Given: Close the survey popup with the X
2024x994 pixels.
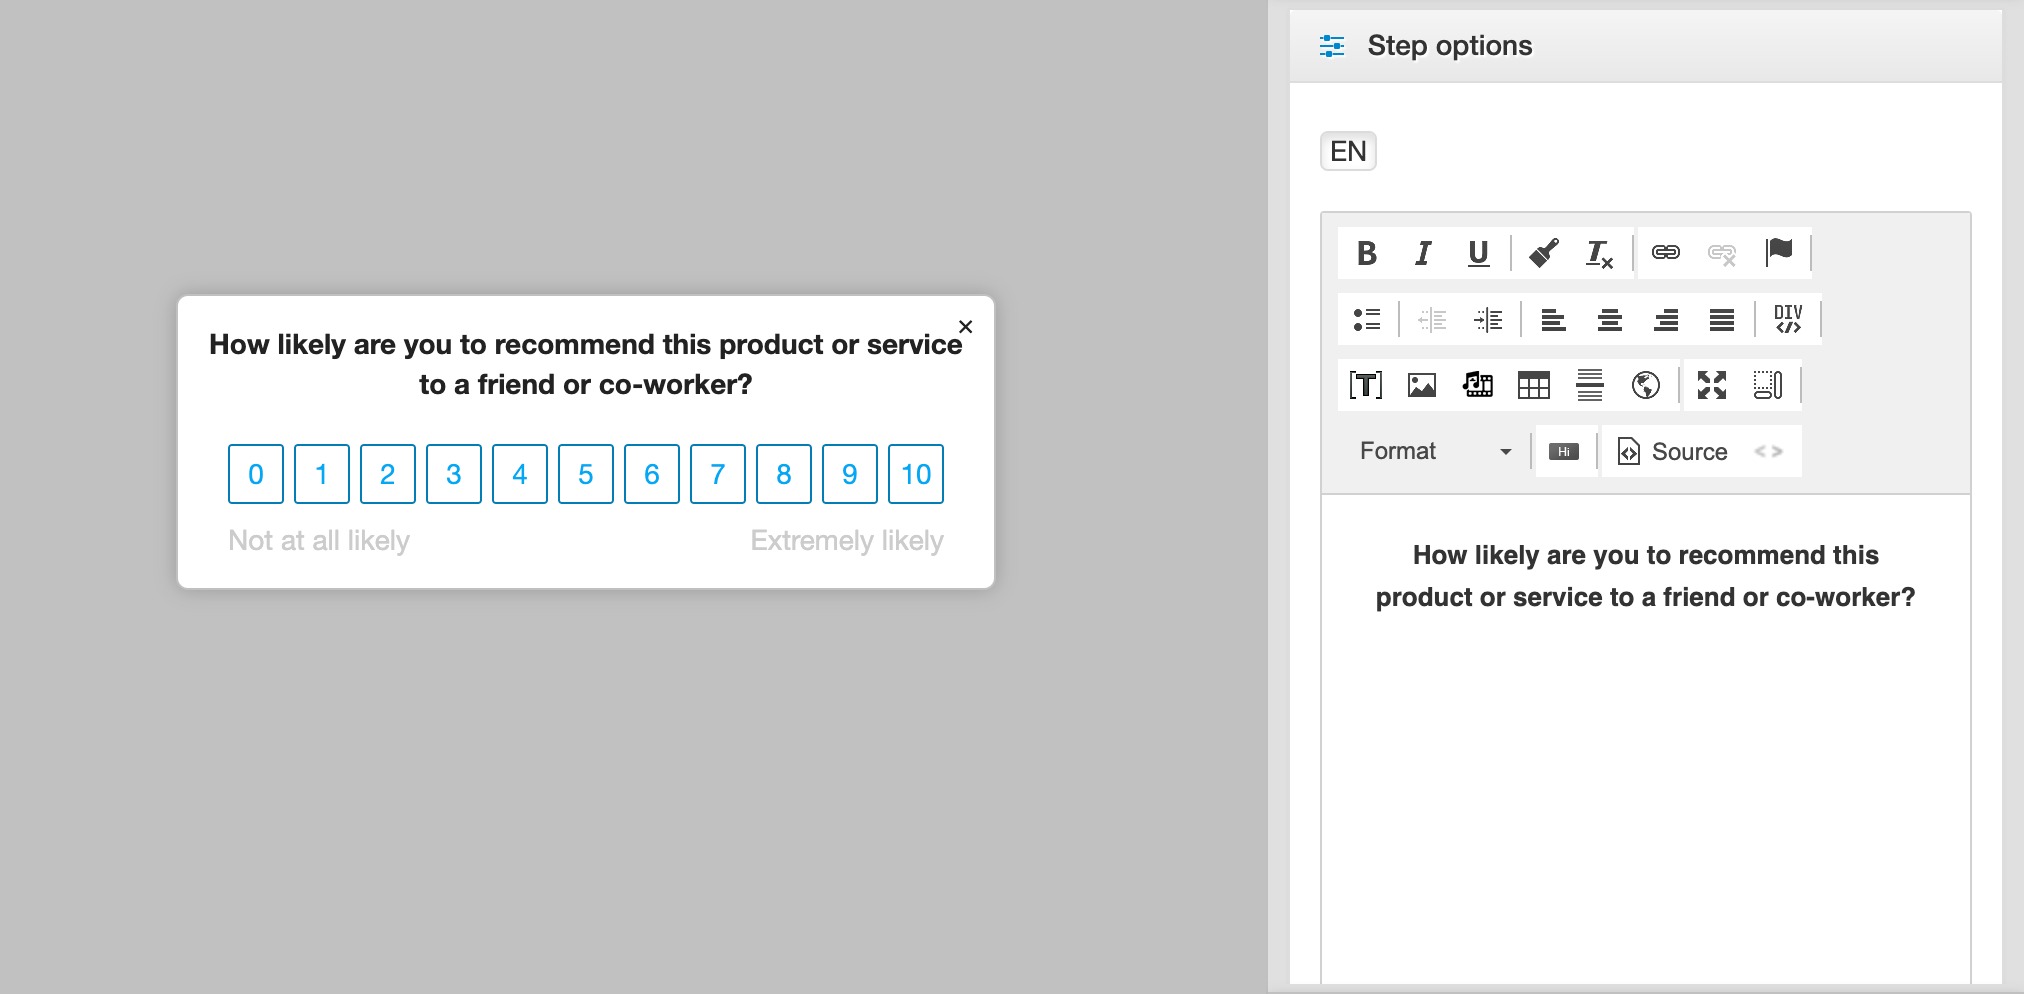Looking at the screenshot, I should click(965, 327).
